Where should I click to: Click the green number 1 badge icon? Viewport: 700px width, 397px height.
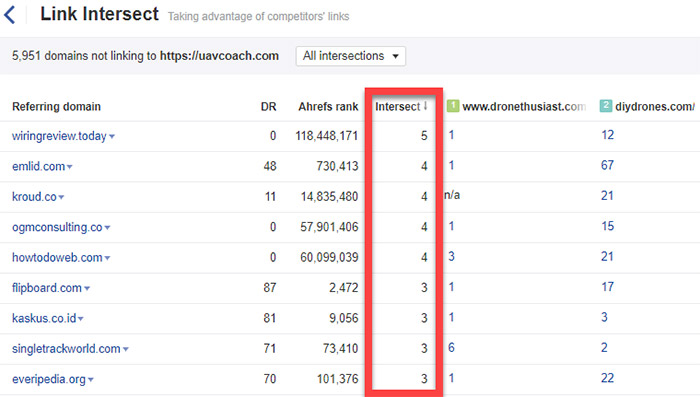(453, 106)
